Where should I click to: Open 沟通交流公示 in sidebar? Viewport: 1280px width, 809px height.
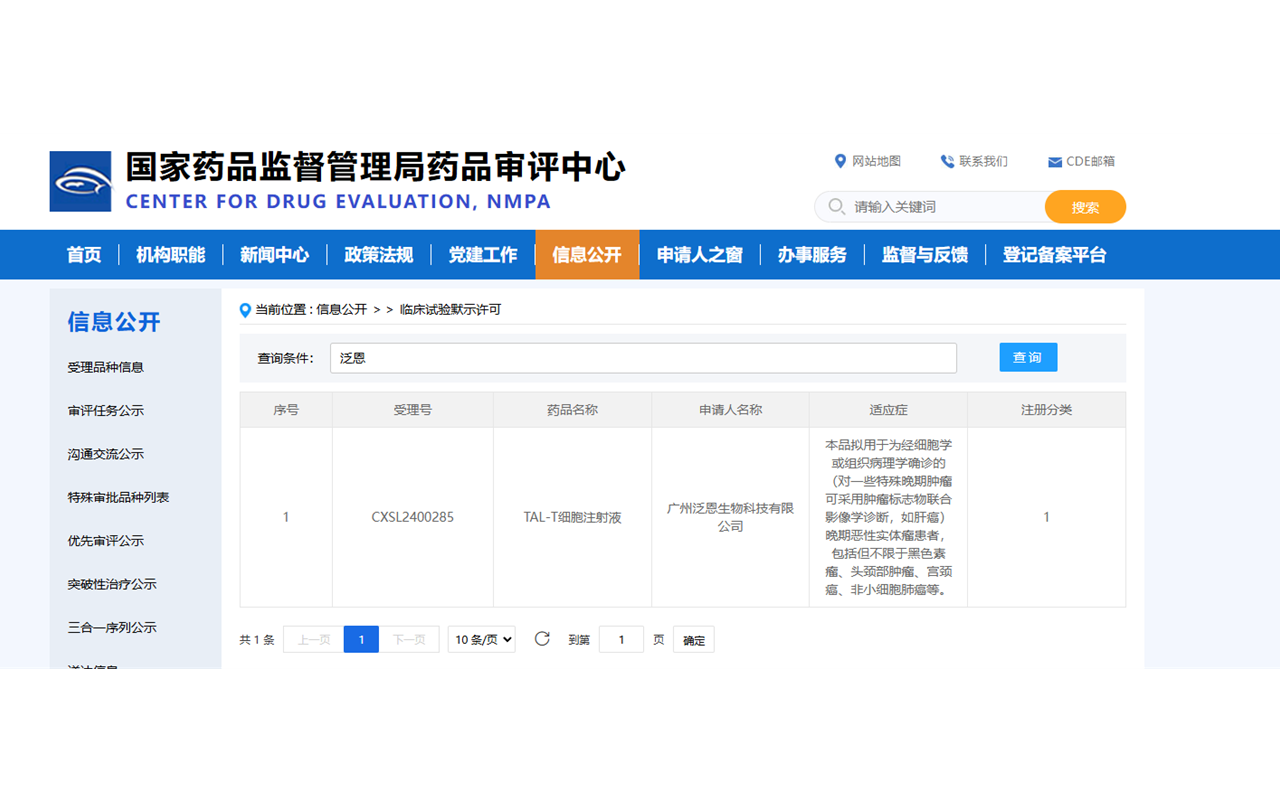coord(106,454)
